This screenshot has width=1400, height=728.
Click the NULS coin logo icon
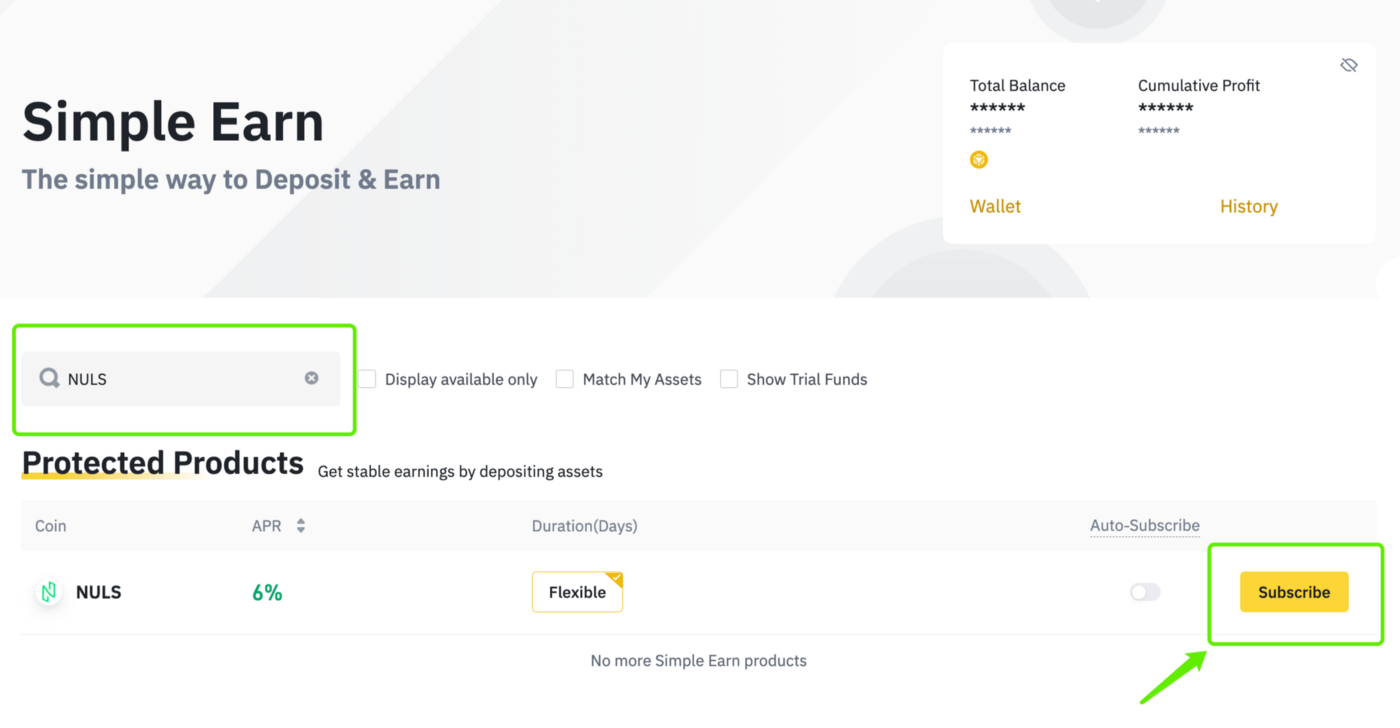pyautogui.click(x=49, y=592)
